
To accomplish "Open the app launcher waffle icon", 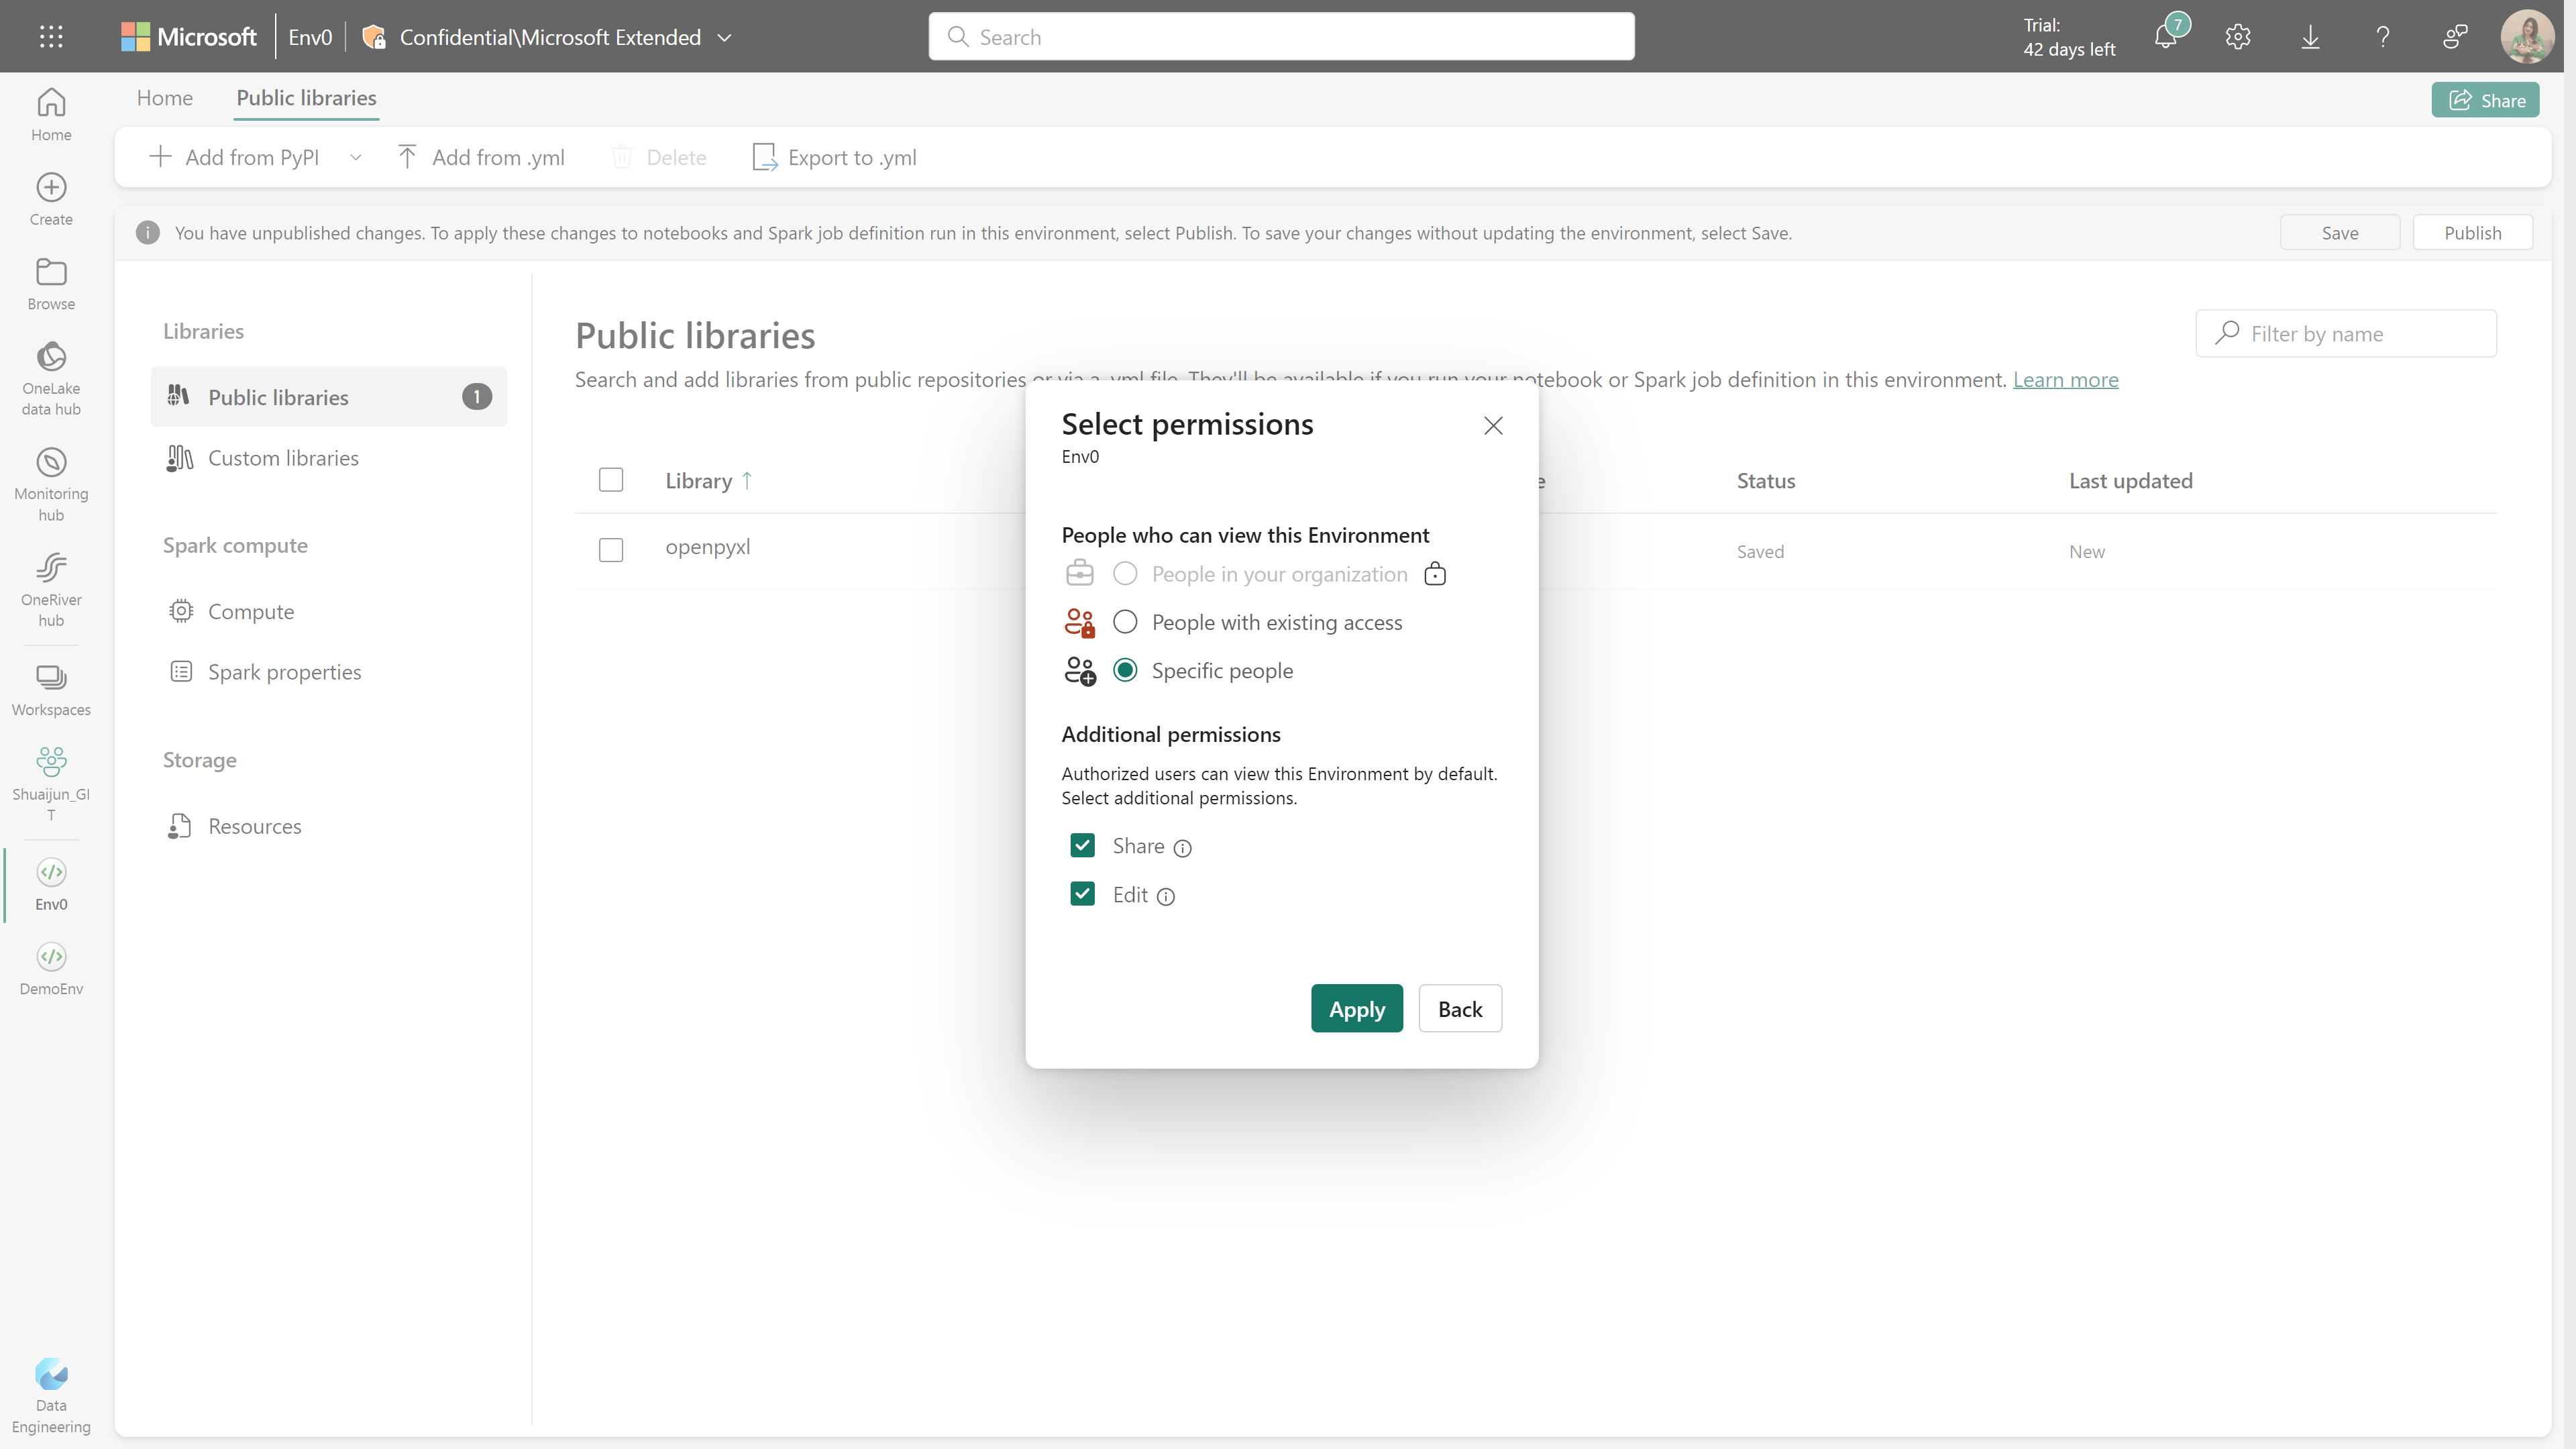I will 51,37.
